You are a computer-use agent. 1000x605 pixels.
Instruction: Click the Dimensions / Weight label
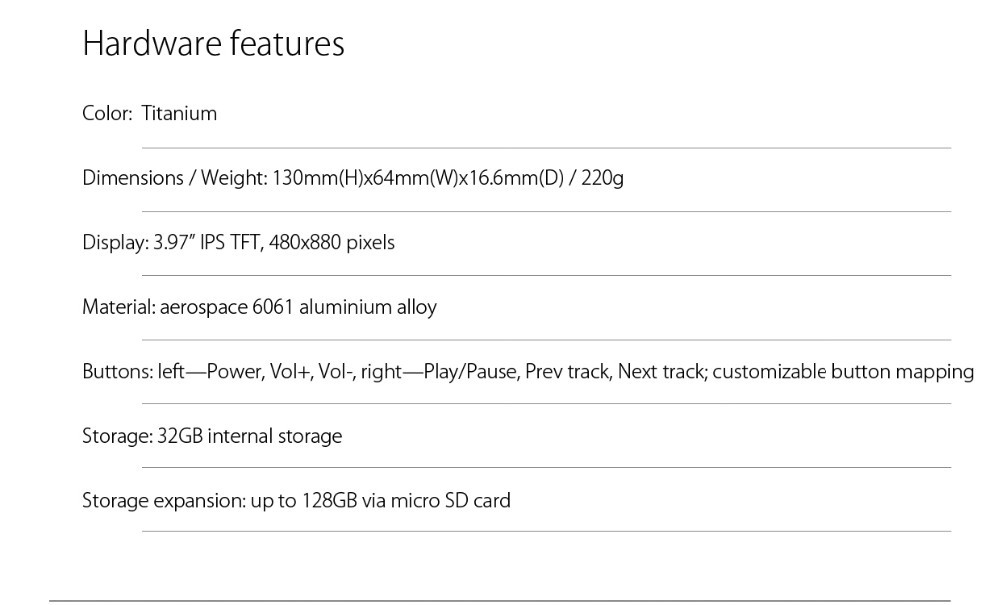click(175, 179)
